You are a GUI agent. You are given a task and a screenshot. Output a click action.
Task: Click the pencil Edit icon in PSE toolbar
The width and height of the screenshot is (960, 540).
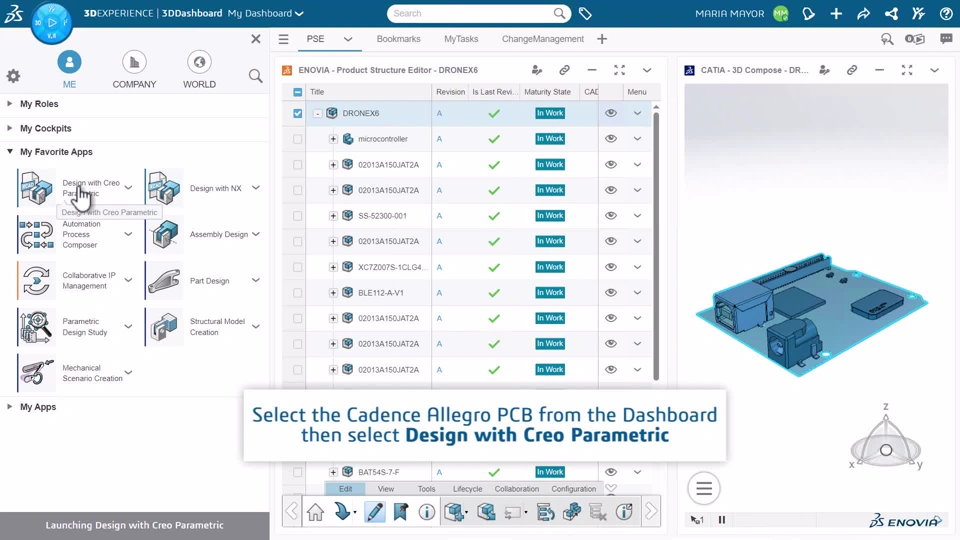(x=374, y=512)
